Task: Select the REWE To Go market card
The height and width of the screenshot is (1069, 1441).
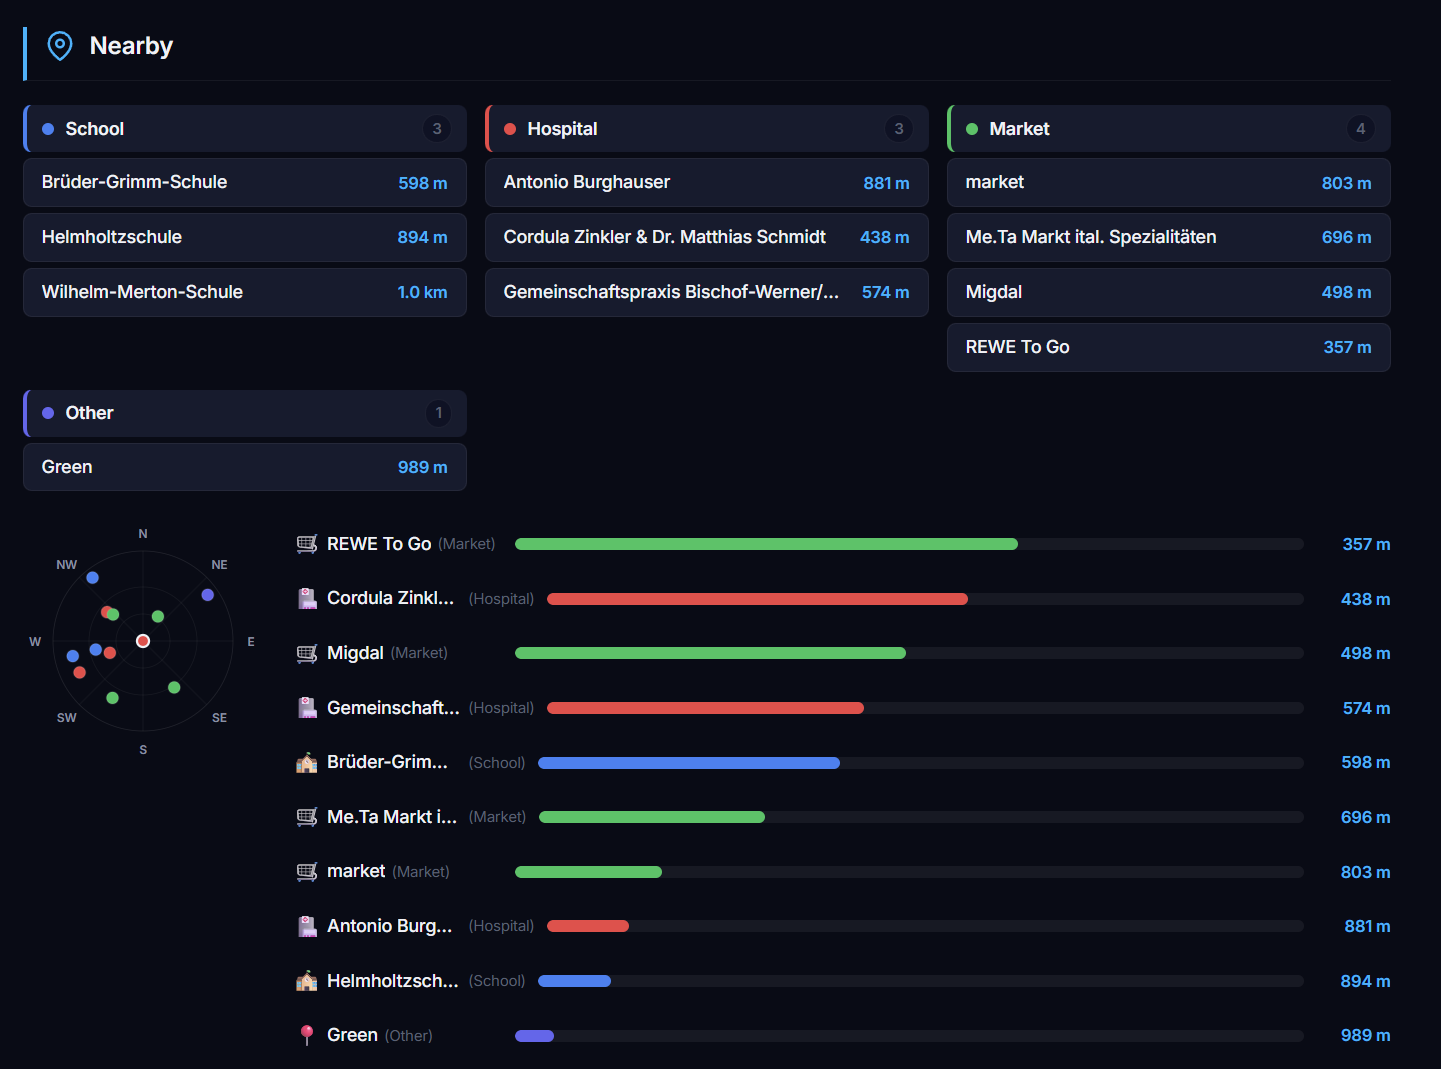Action: (x=1169, y=347)
